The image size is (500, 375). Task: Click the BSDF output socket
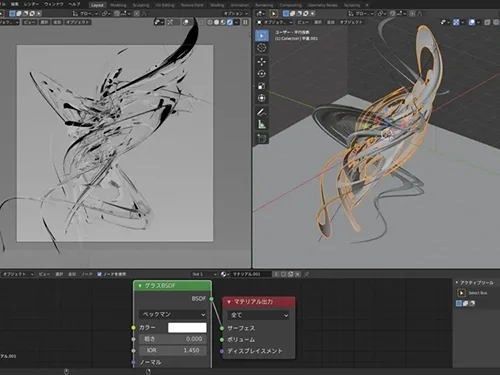211,299
